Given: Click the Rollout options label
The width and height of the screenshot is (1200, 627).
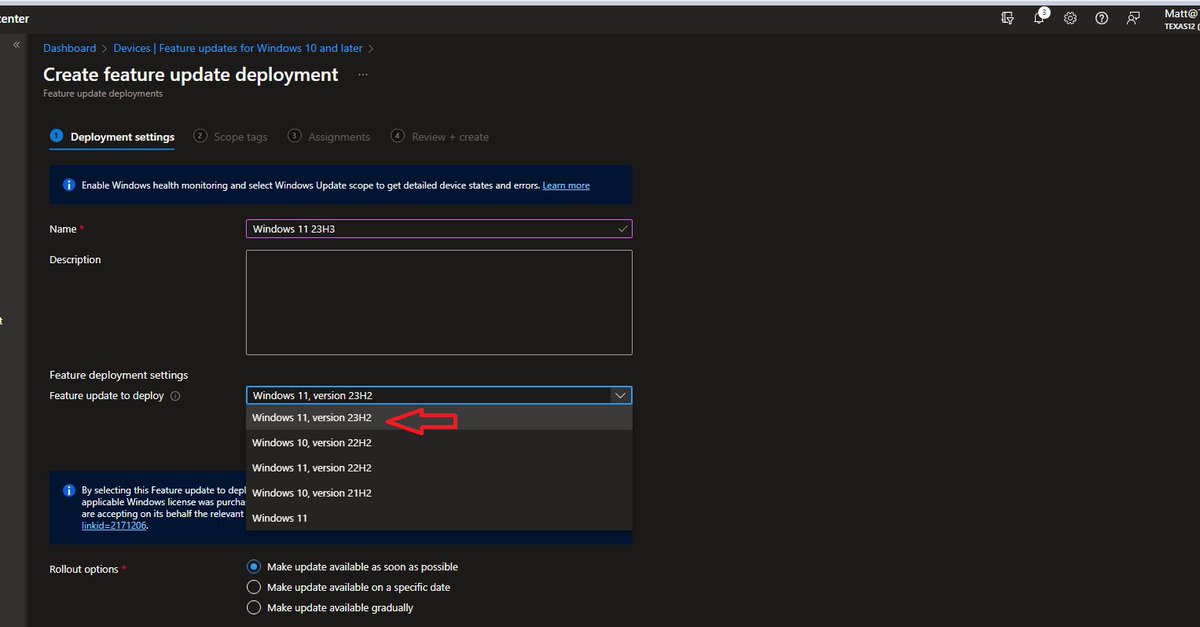Looking at the screenshot, I should click(x=85, y=569).
